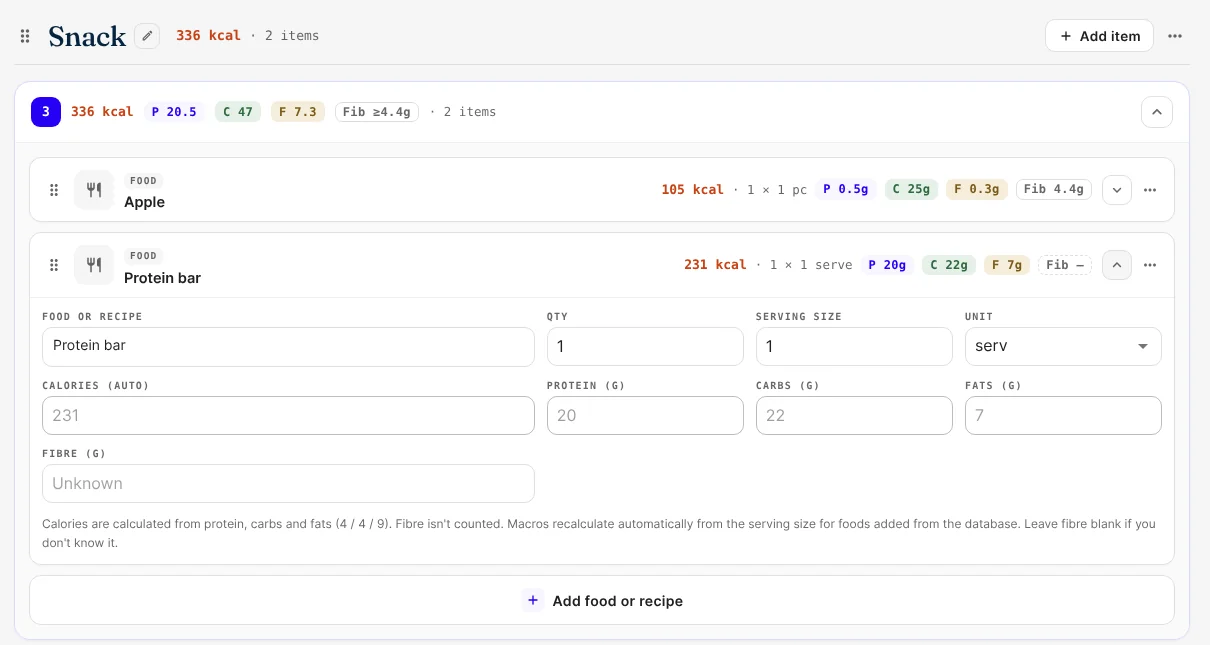Click the Snack header 336 kcal total
Image resolution: width=1210 pixels, height=645 pixels.
(208, 36)
